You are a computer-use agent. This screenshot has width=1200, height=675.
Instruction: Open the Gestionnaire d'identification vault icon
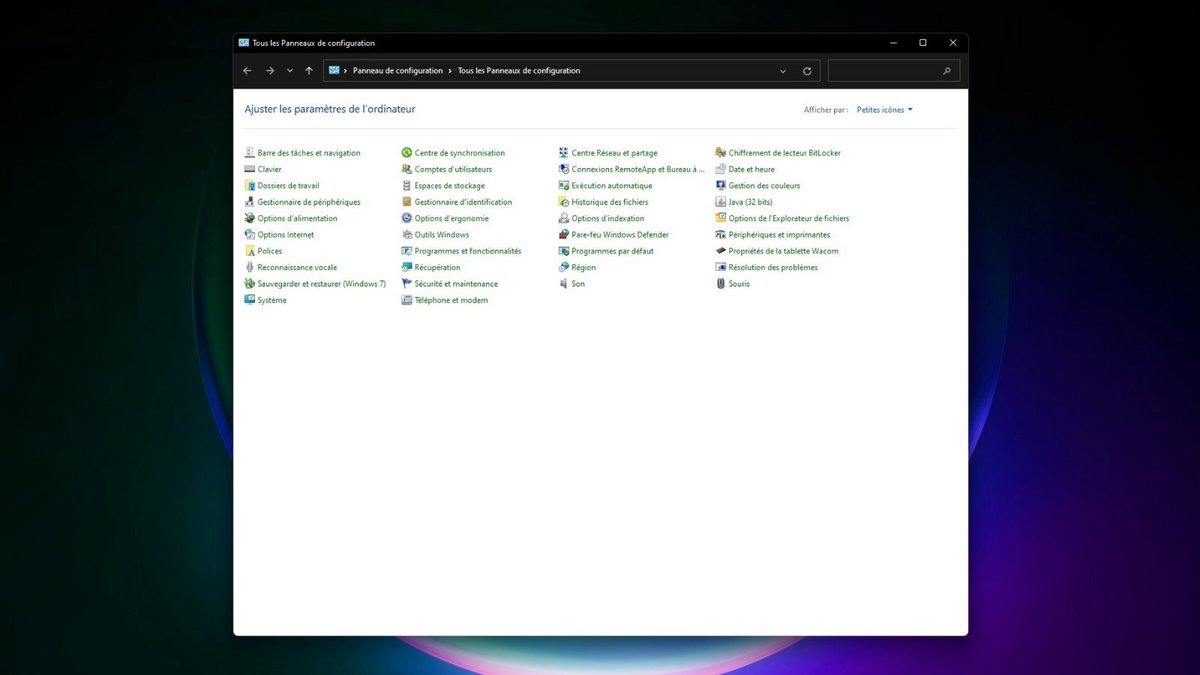407,202
